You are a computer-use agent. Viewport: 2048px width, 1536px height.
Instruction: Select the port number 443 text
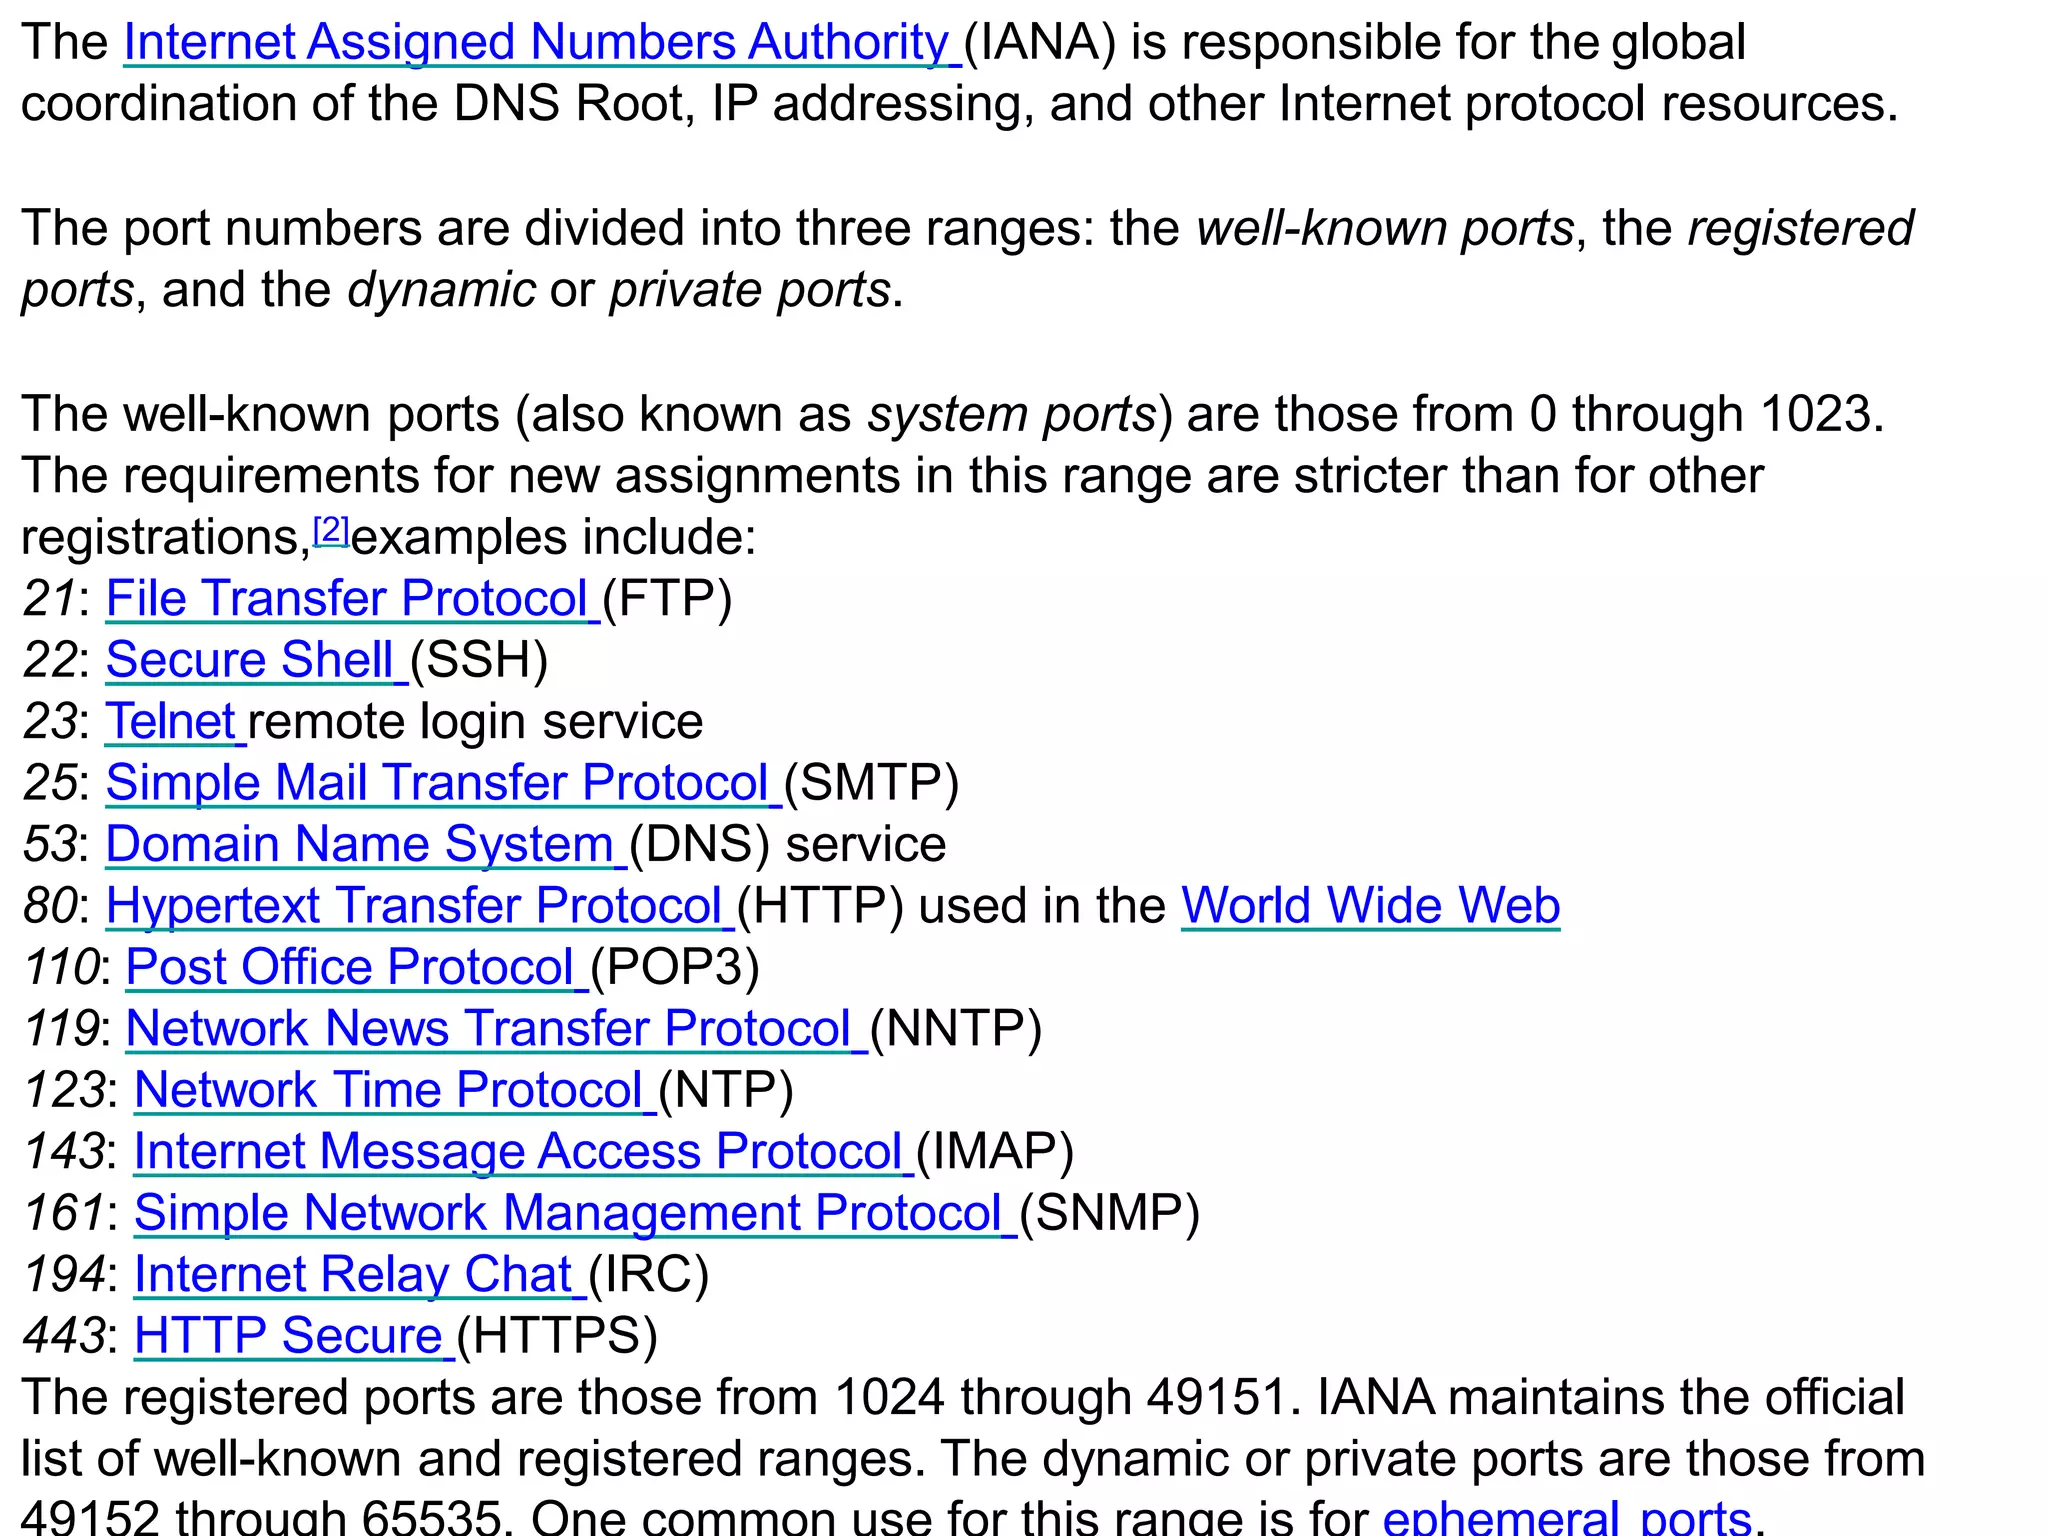point(64,1336)
